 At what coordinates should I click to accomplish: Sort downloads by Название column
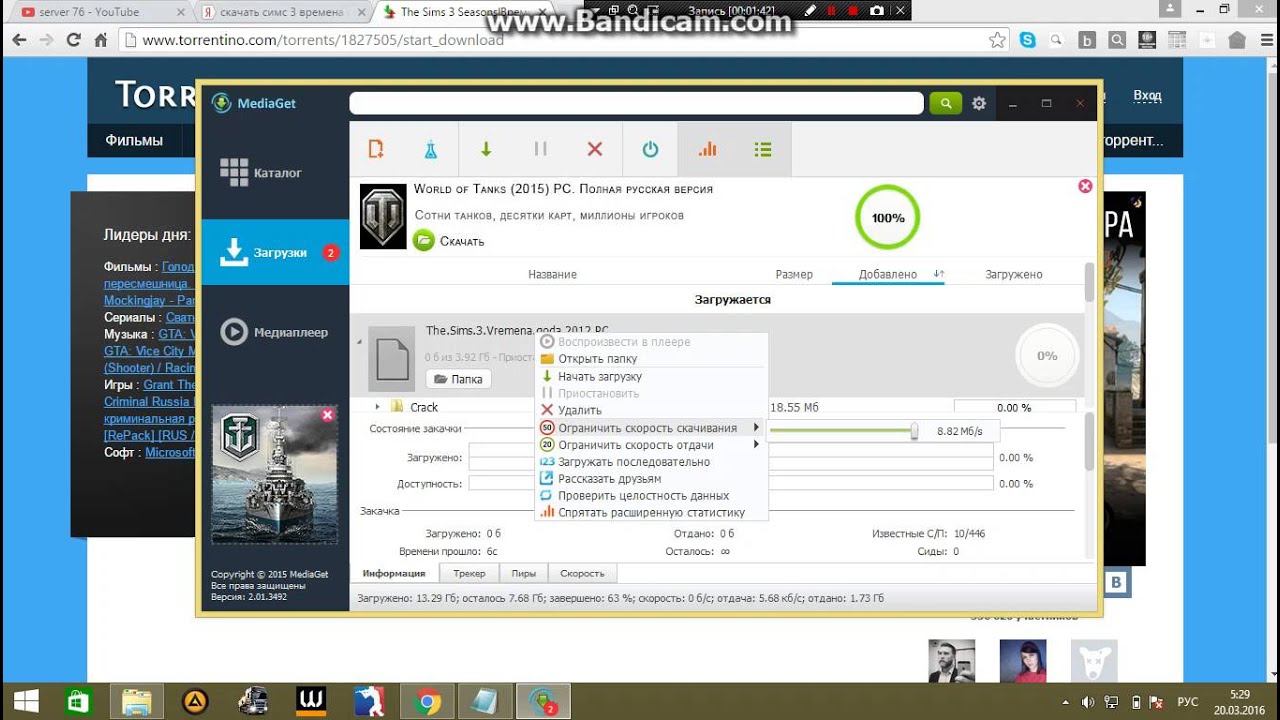(x=552, y=274)
